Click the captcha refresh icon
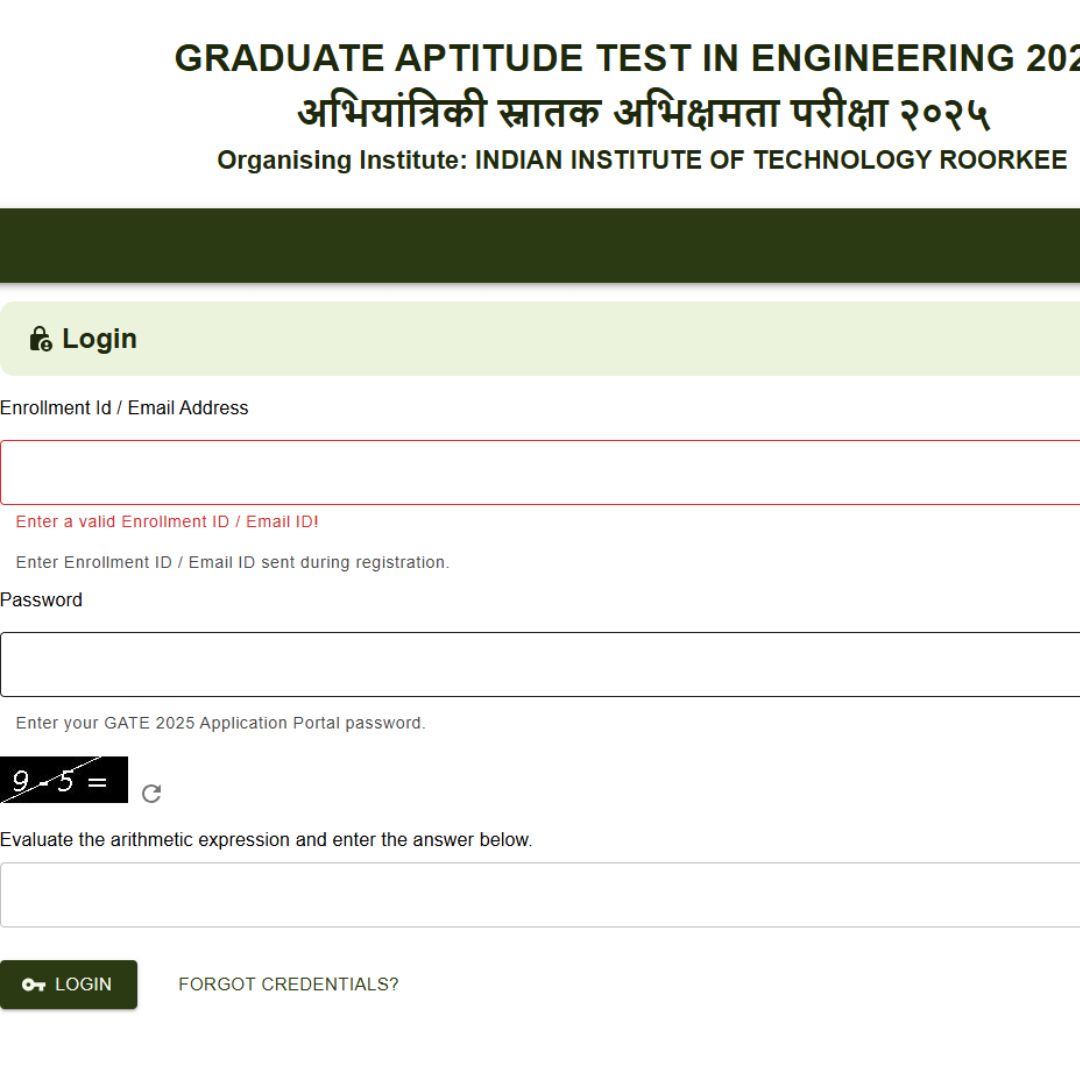This screenshot has height=1080, width=1080. tap(151, 794)
